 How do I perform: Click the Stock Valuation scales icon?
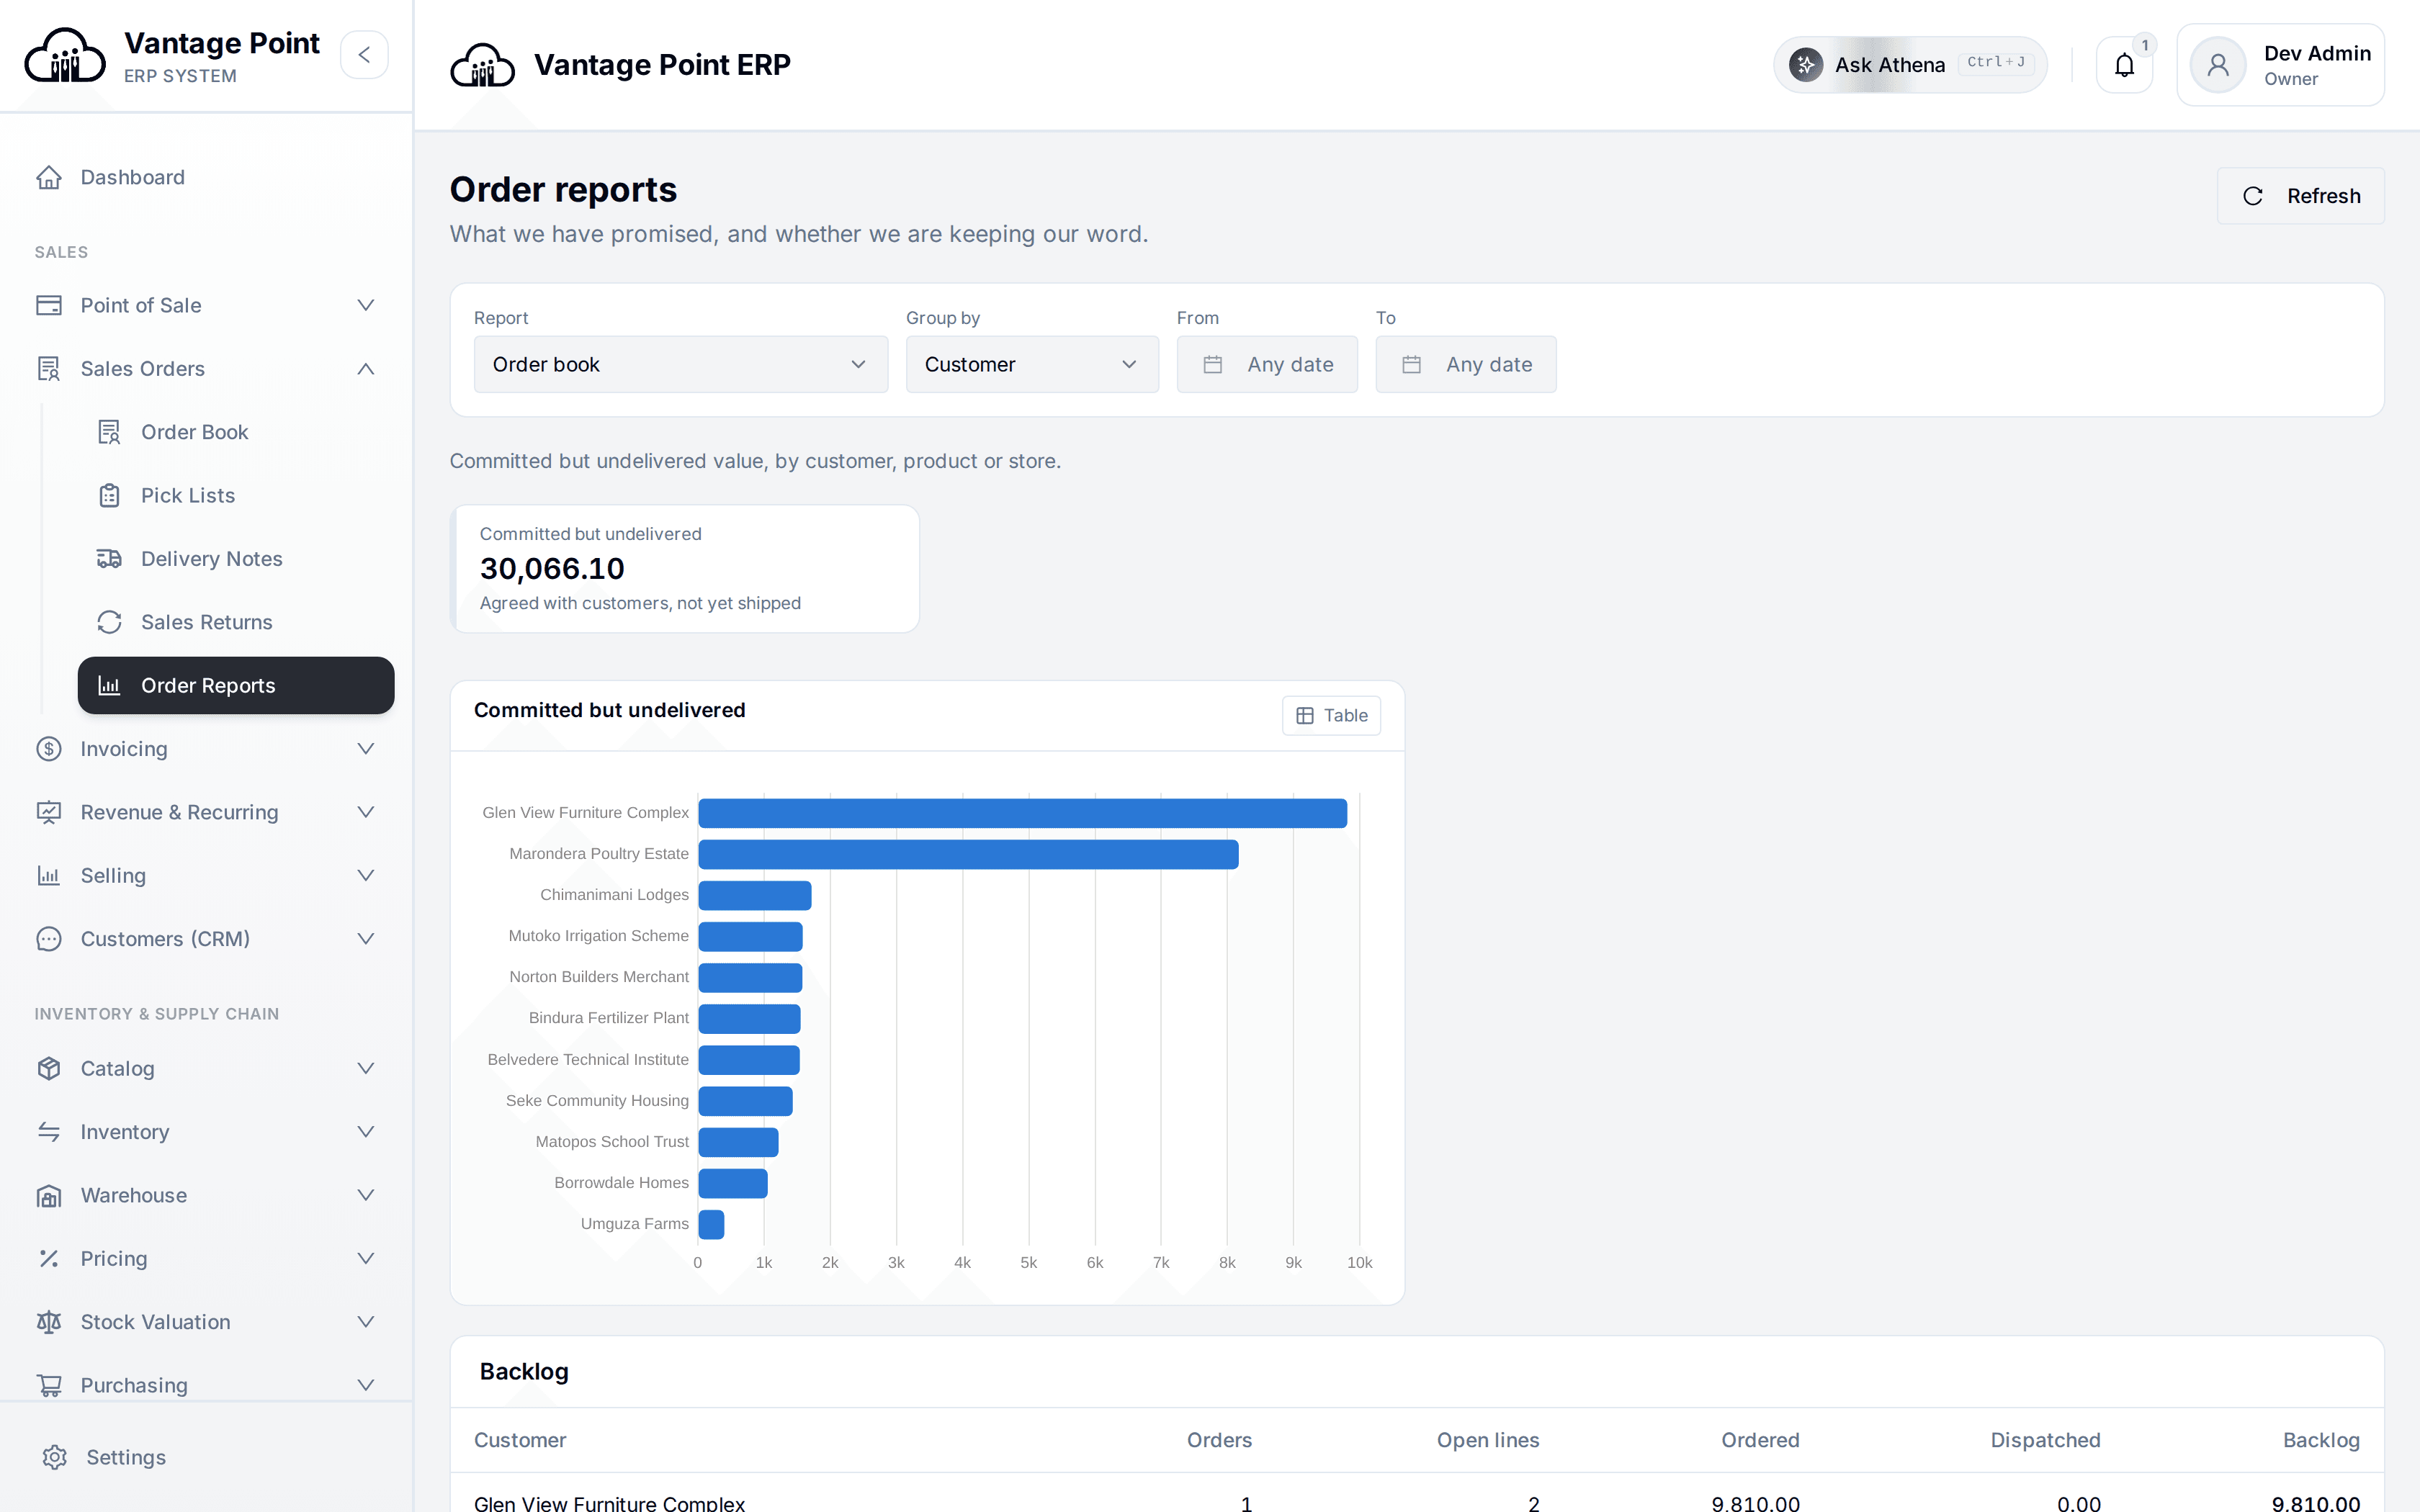49,1322
